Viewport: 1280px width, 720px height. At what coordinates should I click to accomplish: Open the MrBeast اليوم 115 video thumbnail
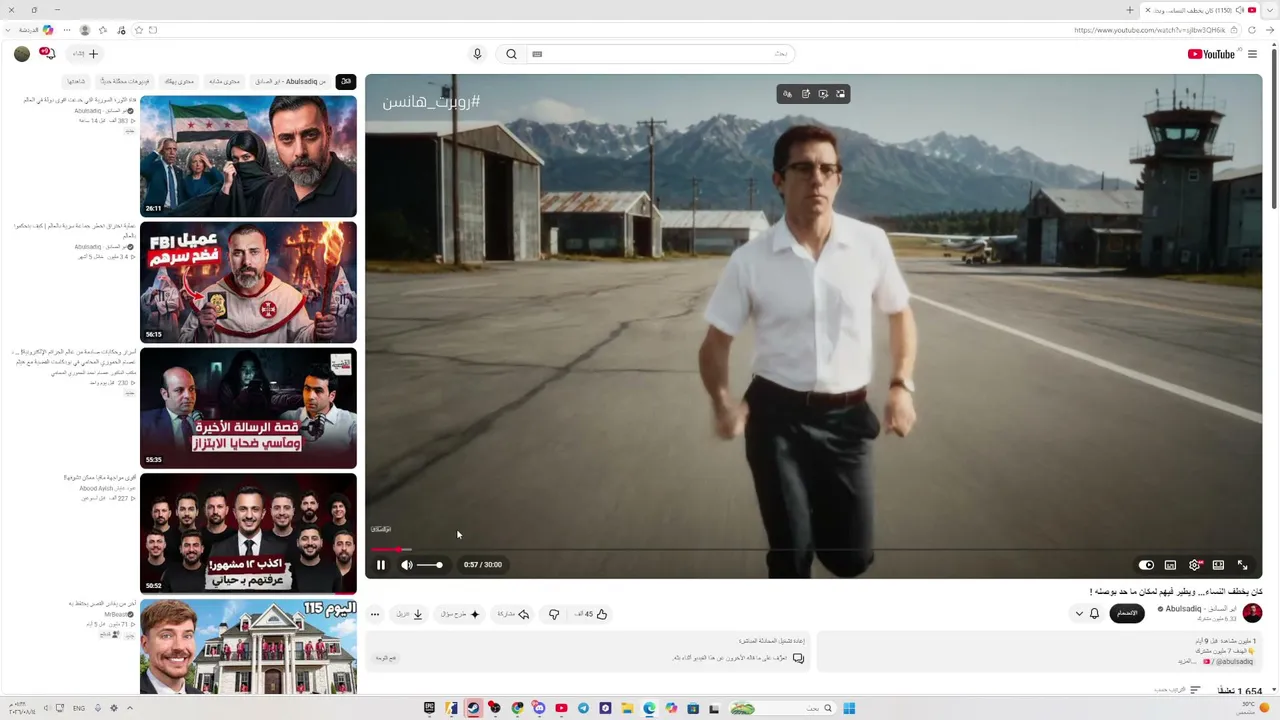248,647
